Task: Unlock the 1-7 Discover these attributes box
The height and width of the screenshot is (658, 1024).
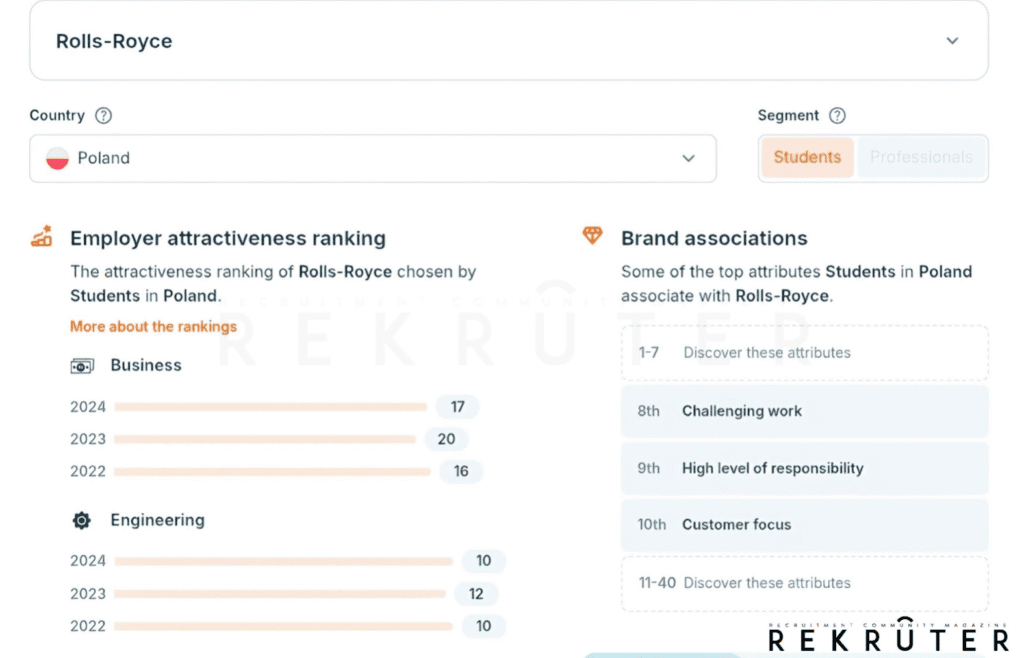Action: click(804, 353)
